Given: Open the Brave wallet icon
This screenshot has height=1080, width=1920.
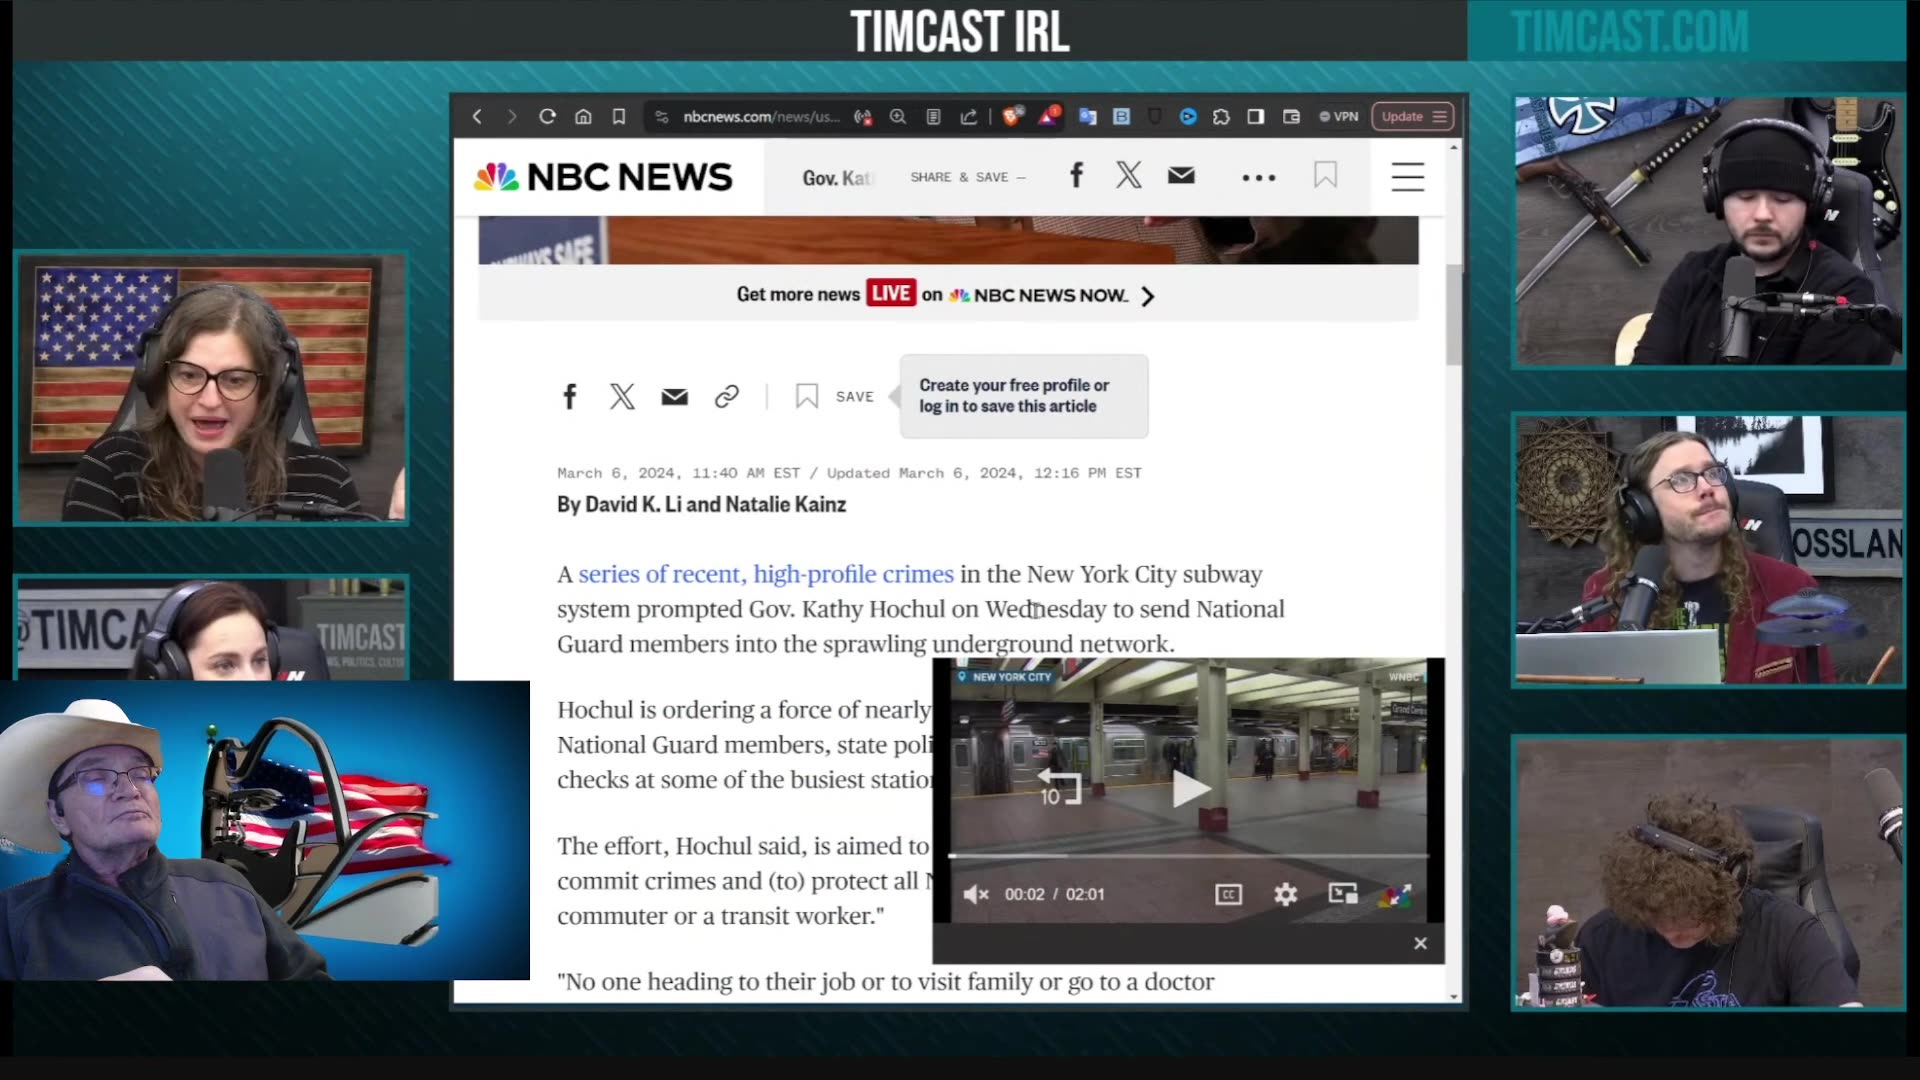Looking at the screenshot, I should coord(1291,117).
